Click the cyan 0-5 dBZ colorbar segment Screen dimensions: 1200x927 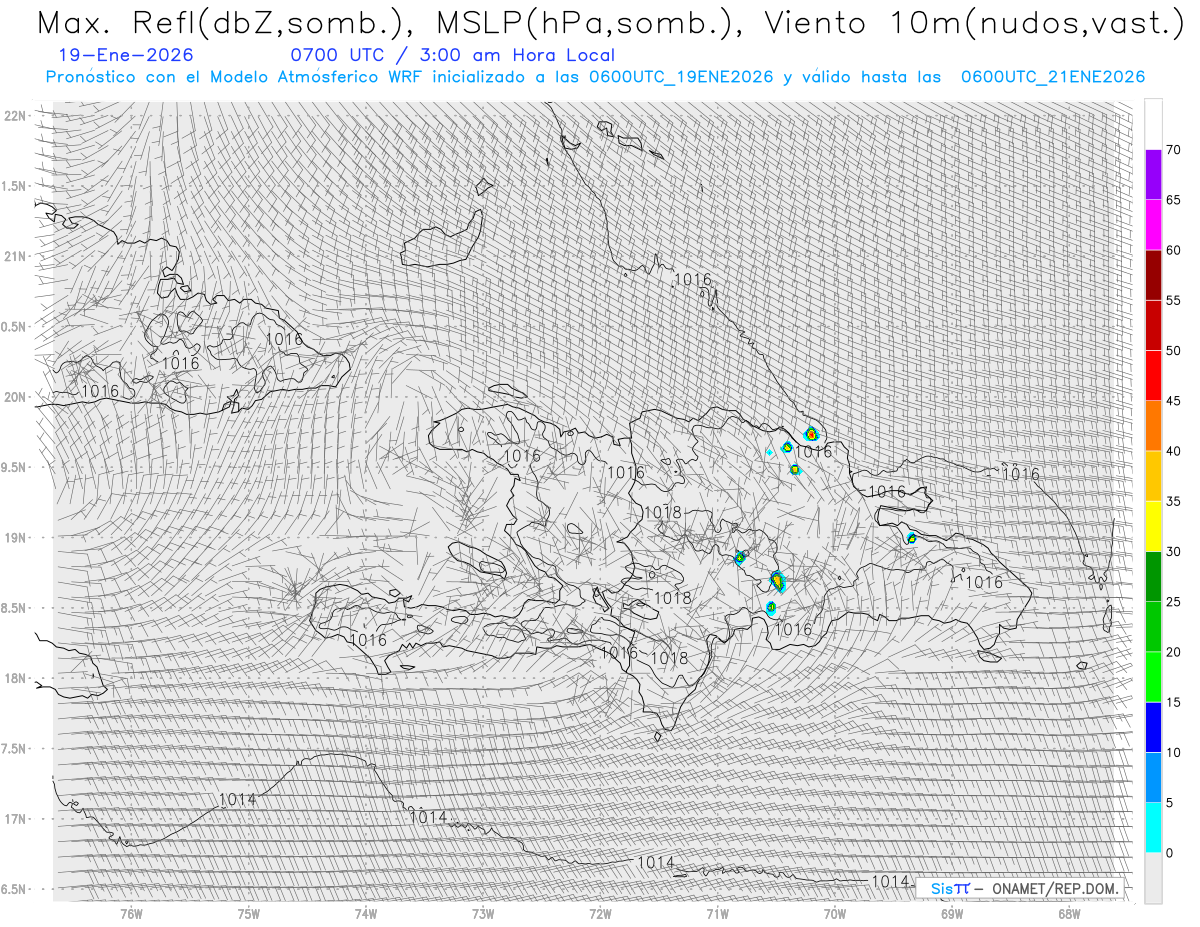[x=1153, y=828]
